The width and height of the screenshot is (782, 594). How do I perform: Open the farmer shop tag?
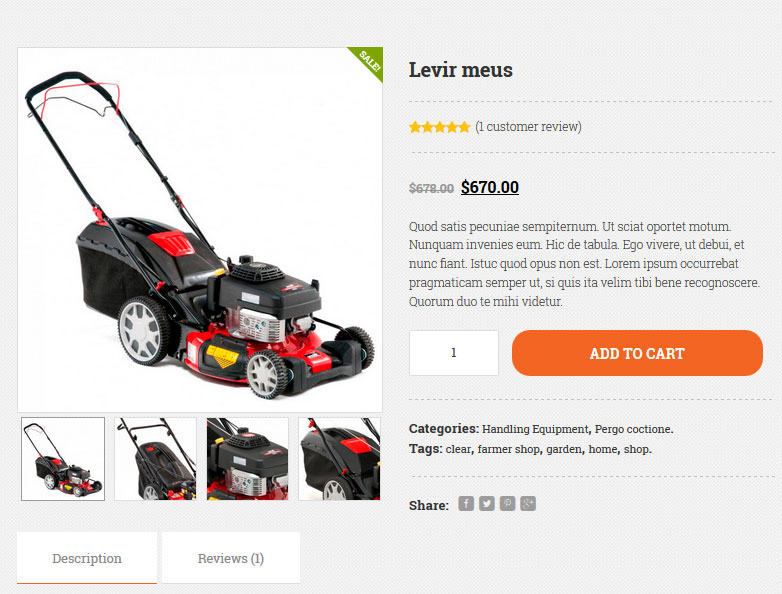tap(508, 449)
